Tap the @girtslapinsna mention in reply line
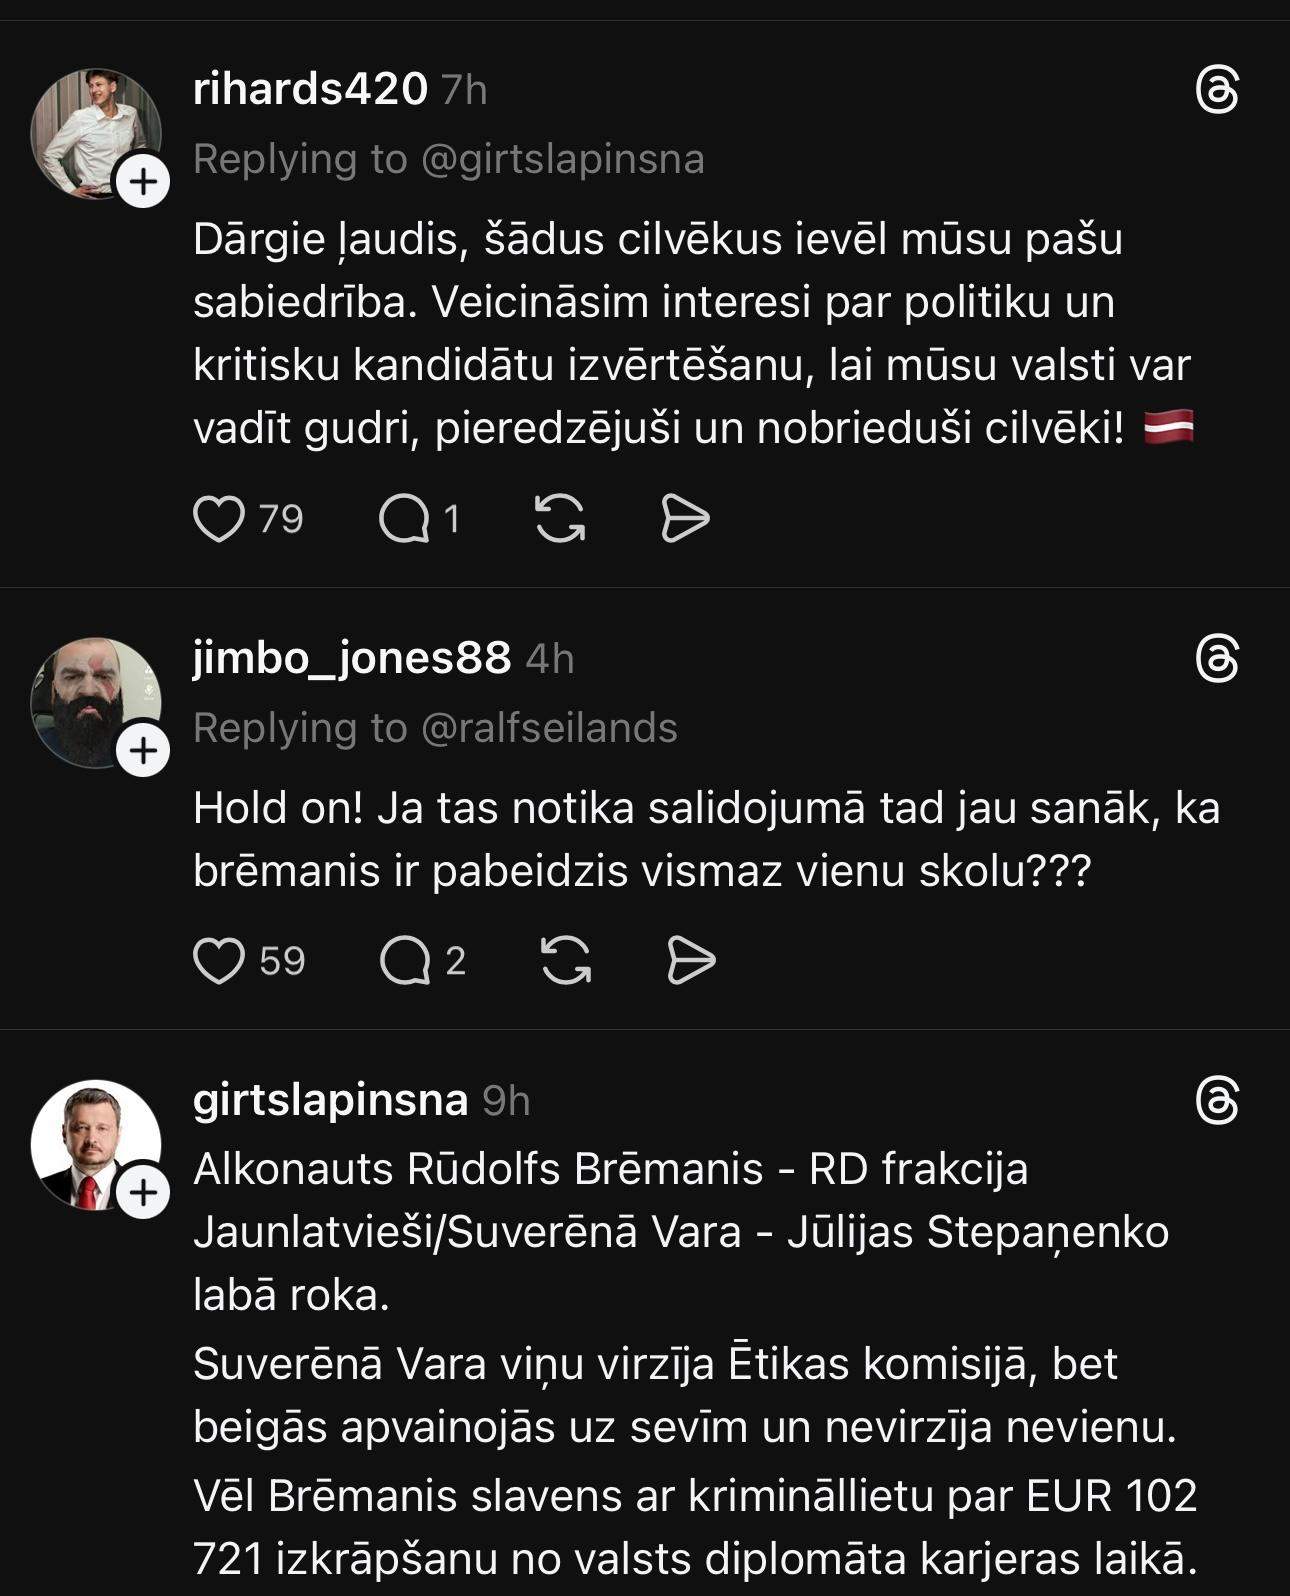 [563, 159]
